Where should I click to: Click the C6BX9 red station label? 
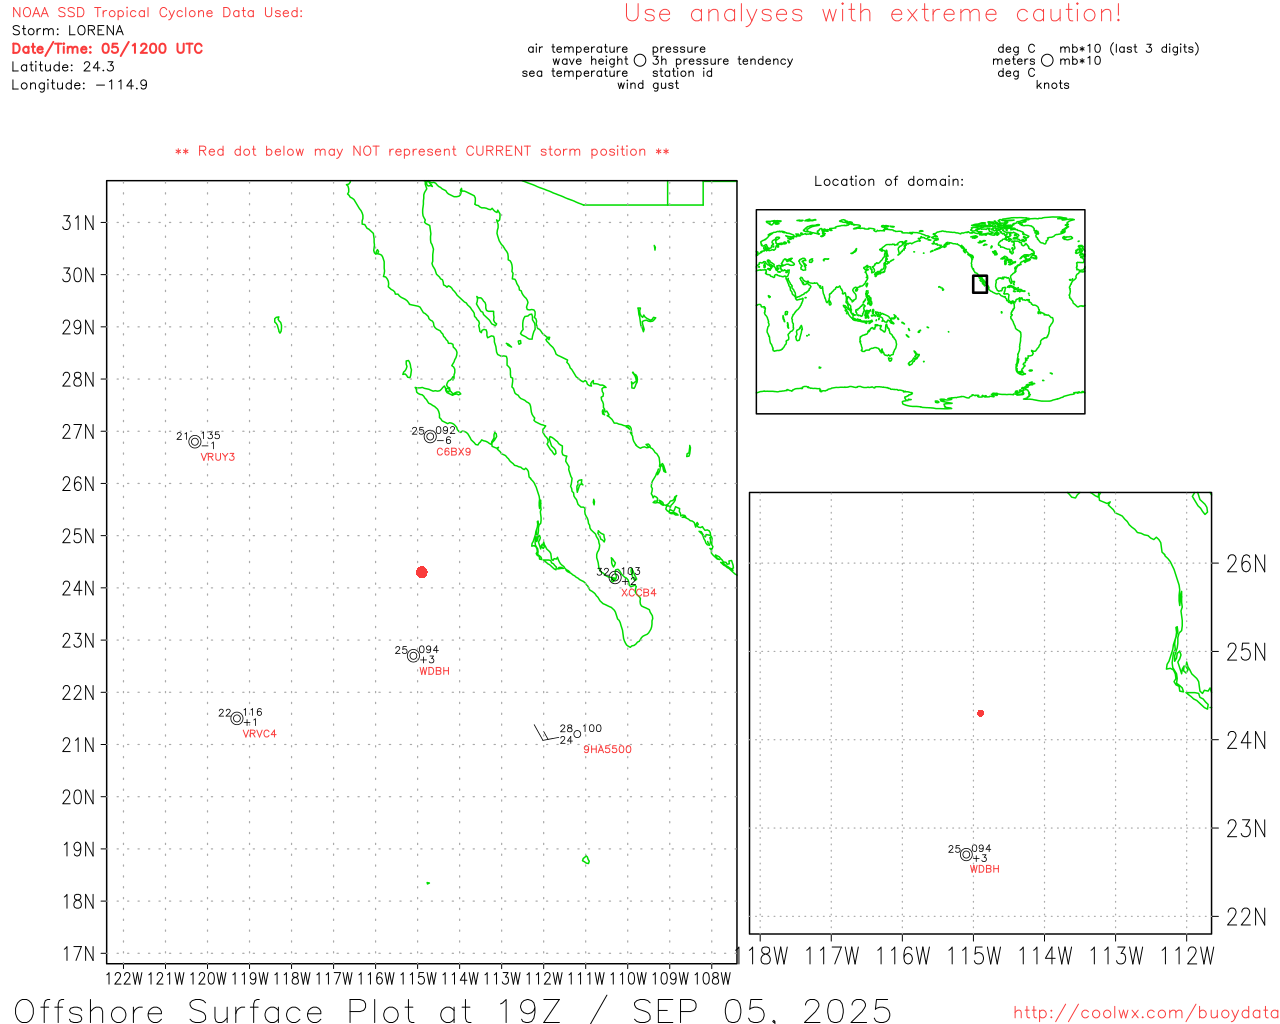click(454, 452)
